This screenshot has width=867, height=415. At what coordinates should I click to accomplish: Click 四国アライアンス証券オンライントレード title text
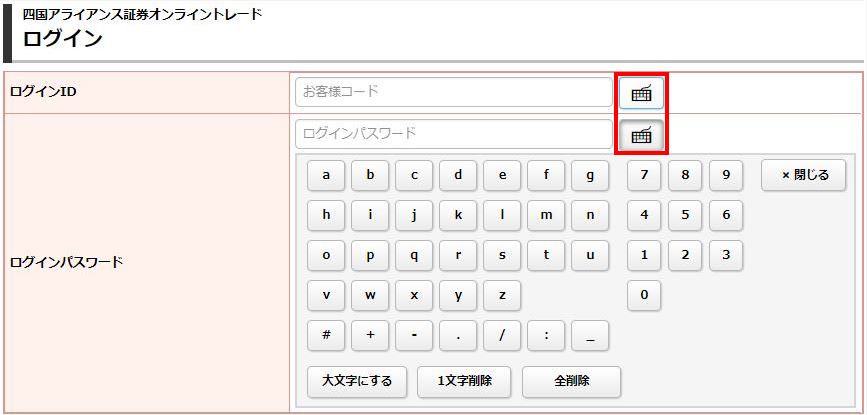click(x=142, y=14)
